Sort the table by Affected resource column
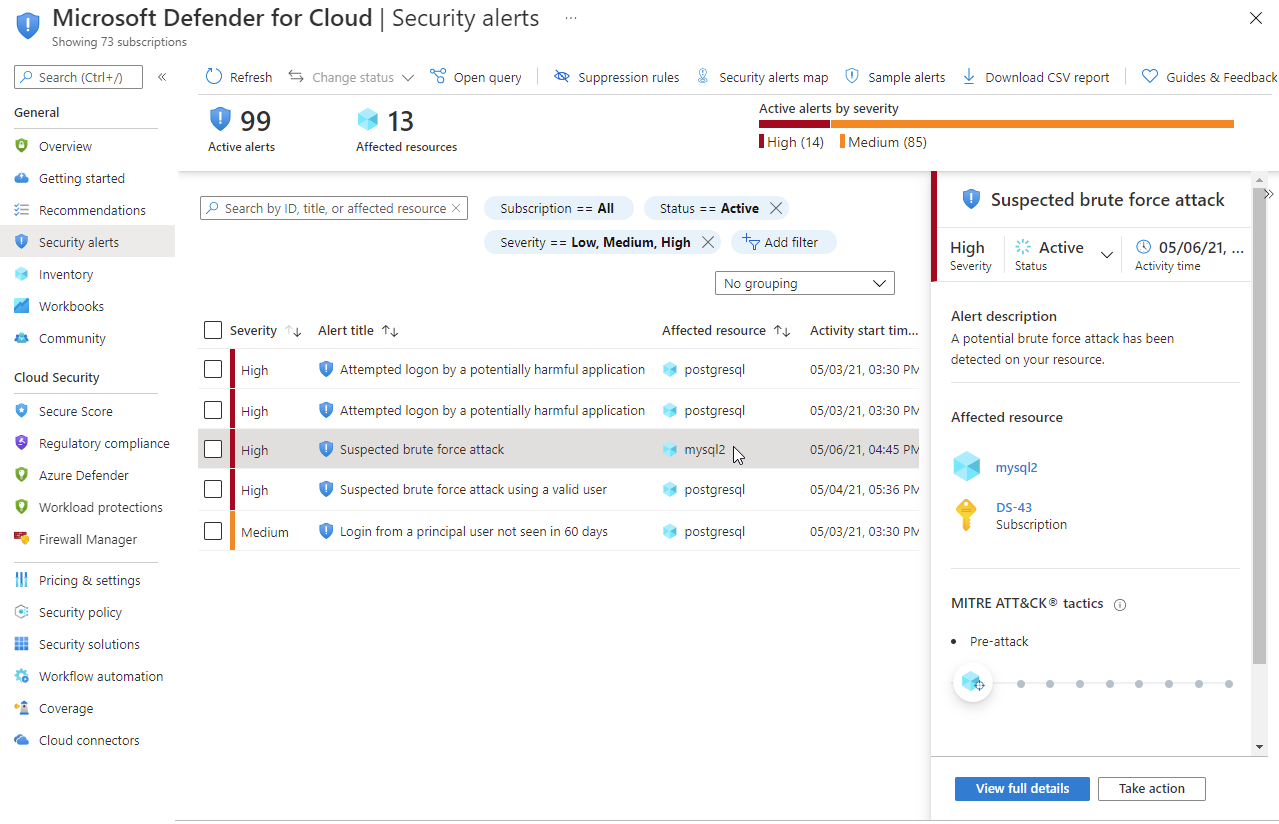Screen dimensions: 1279x824 [782, 331]
